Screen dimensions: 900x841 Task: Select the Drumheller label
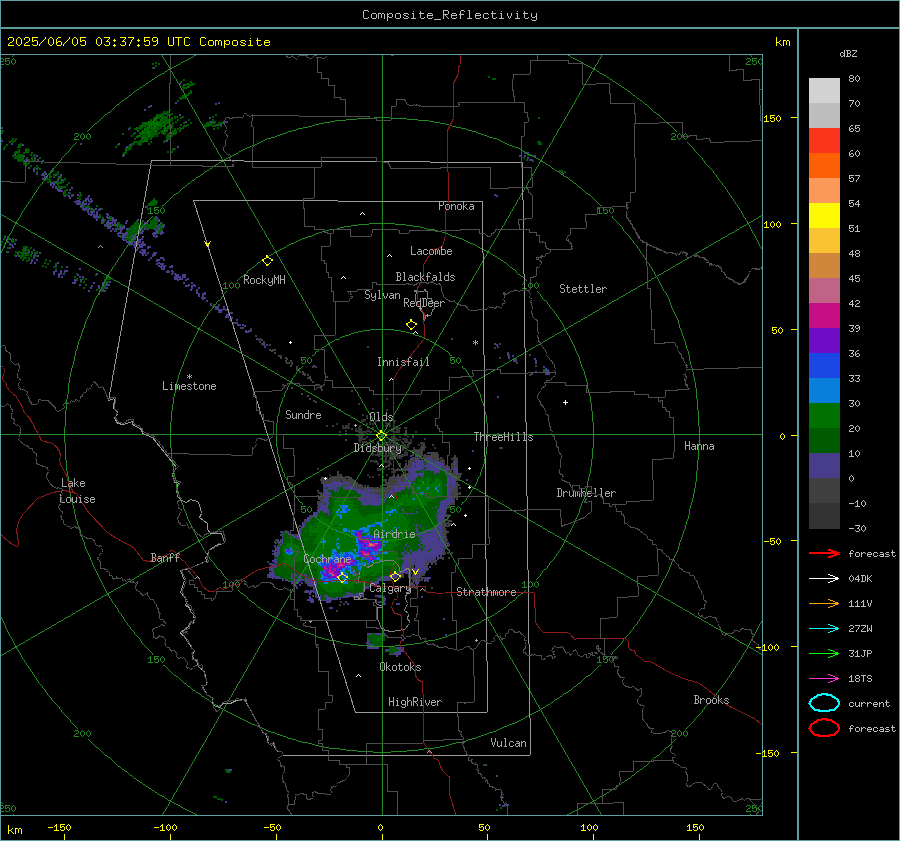(586, 493)
